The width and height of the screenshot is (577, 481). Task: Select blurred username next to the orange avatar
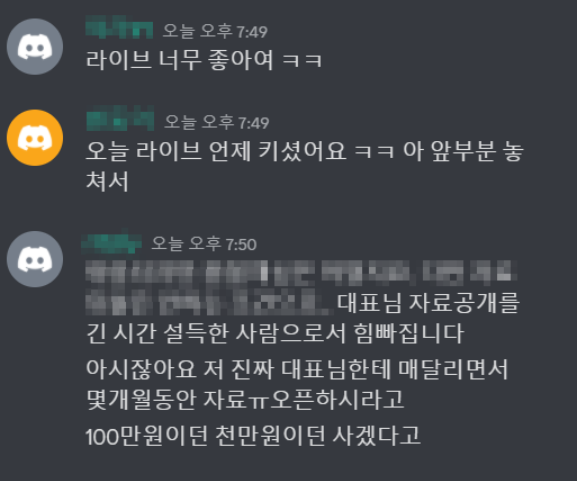(x=120, y=119)
